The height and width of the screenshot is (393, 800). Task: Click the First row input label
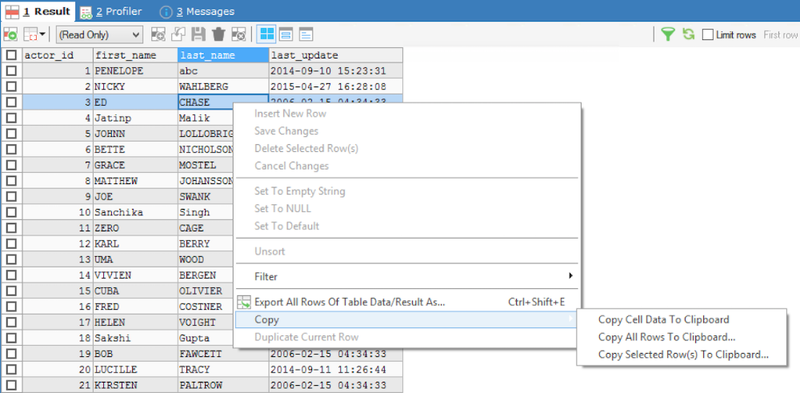click(781, 35)
